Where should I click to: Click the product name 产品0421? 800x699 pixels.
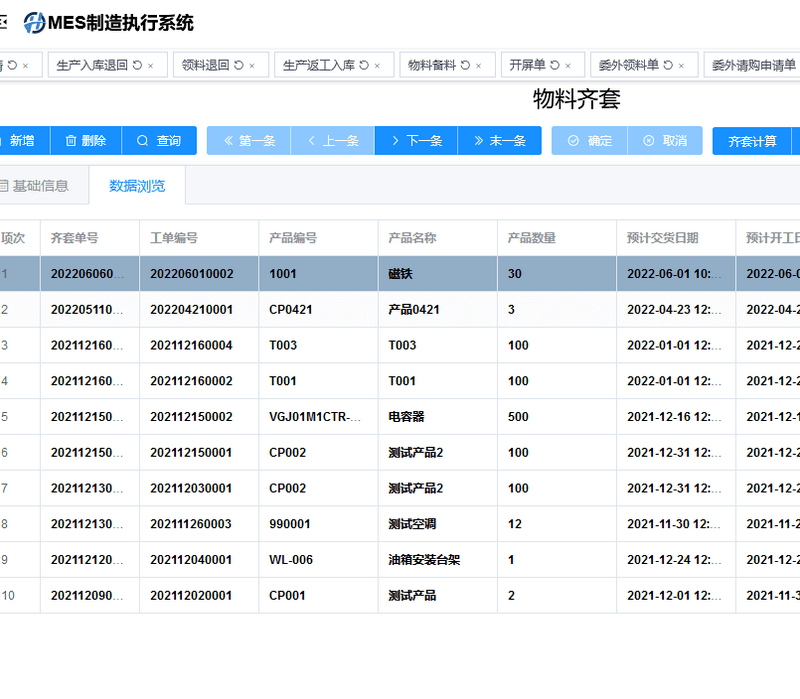click(x=414, y=310)
